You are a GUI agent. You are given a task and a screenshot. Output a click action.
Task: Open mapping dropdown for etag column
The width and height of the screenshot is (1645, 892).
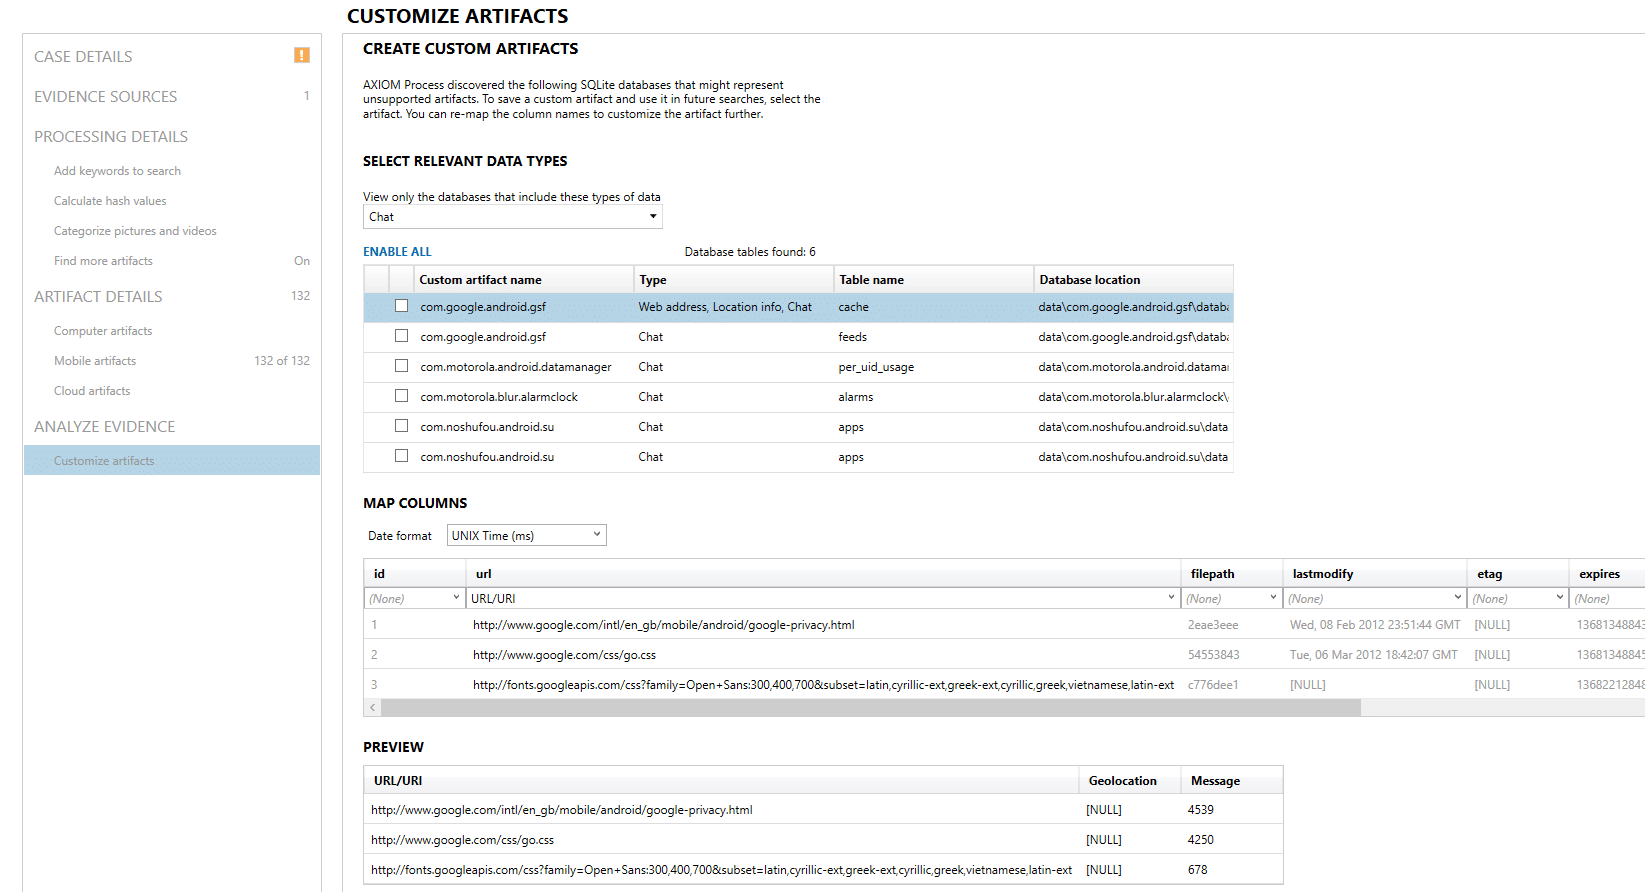tap(1517, 598)
